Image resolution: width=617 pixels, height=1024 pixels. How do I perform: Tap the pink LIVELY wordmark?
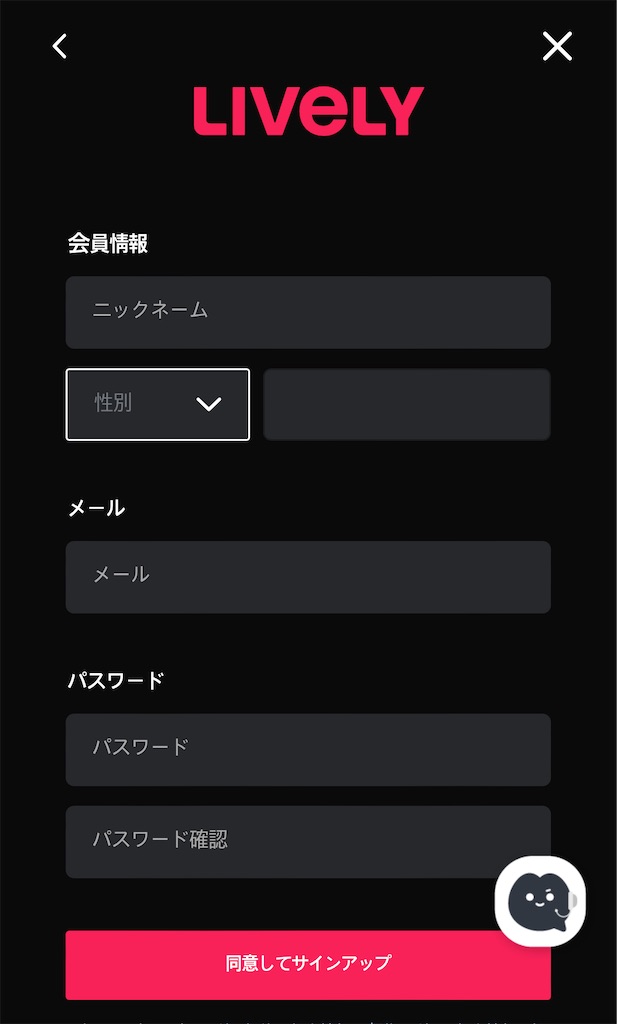click(308, 110)
